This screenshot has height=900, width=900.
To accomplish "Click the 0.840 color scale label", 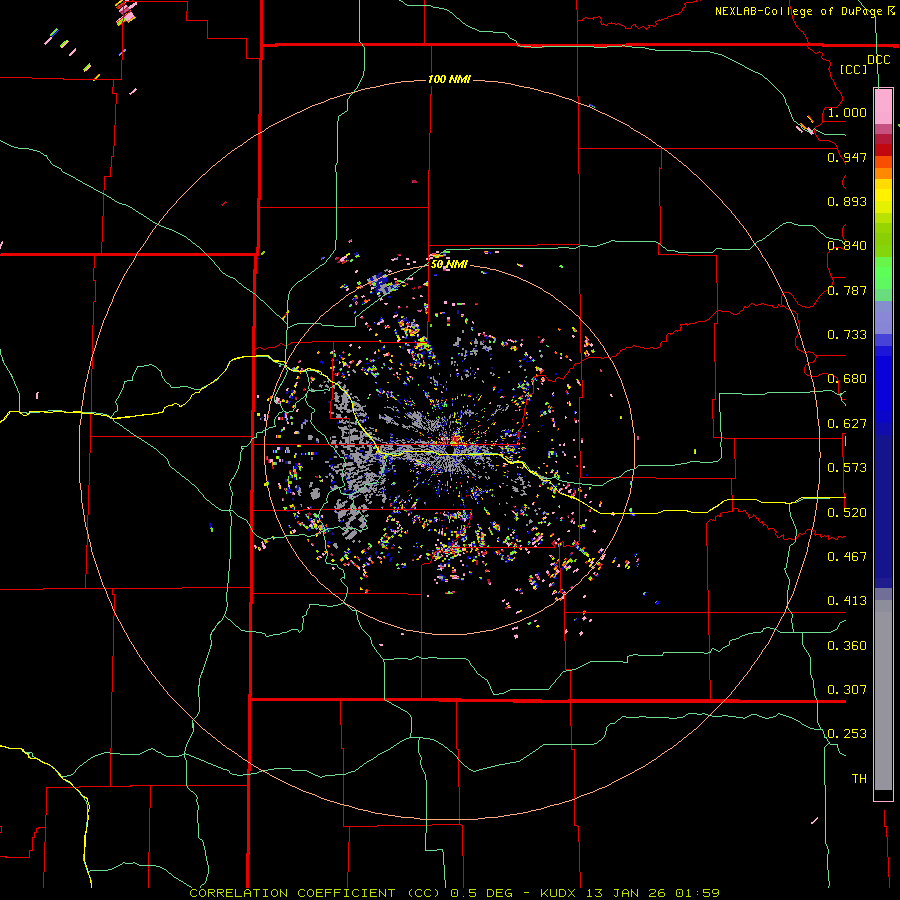I will coord(847,246).
